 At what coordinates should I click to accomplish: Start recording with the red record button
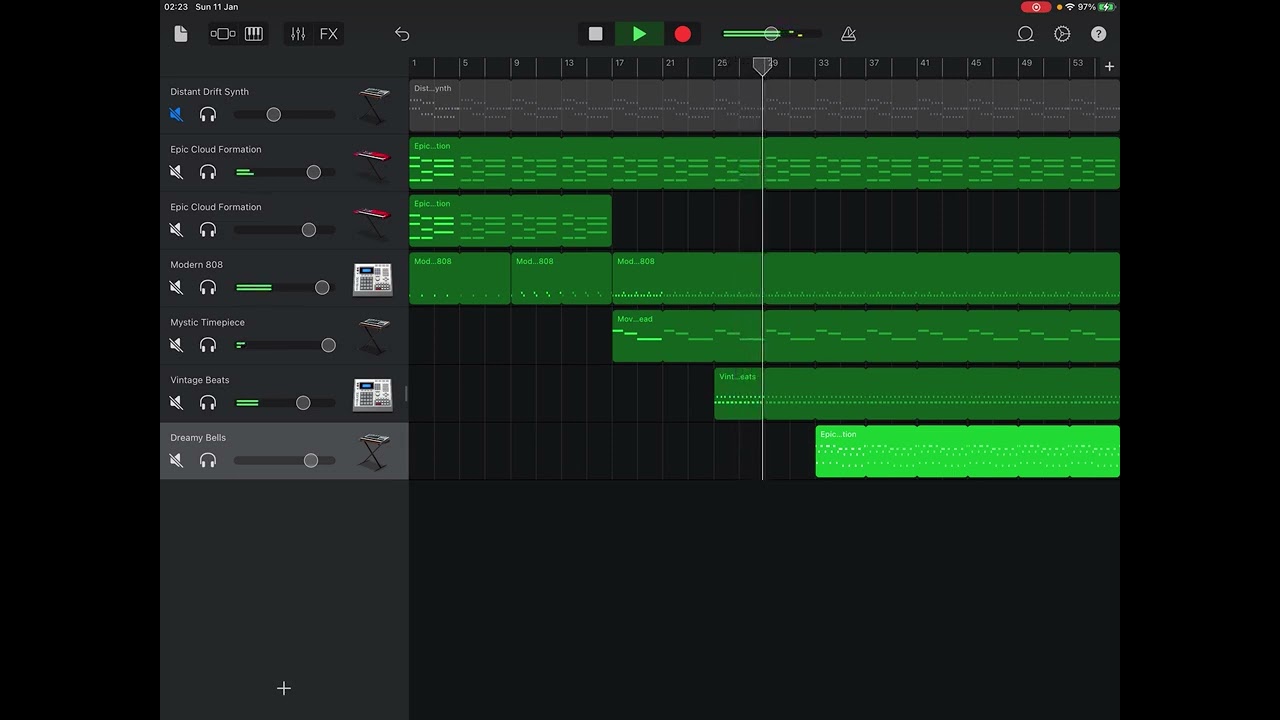682,34
